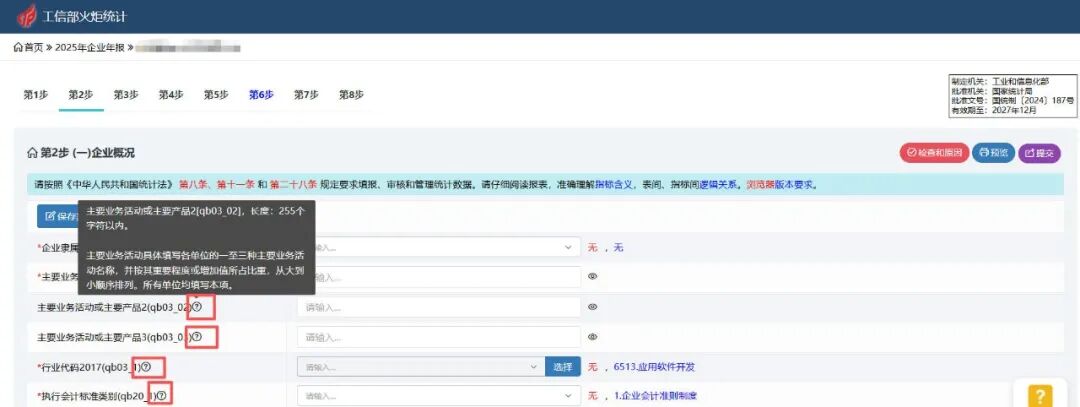Focus the 主要产品3 text input
This screenshot has width=1080, height=407.
(439, 337)
